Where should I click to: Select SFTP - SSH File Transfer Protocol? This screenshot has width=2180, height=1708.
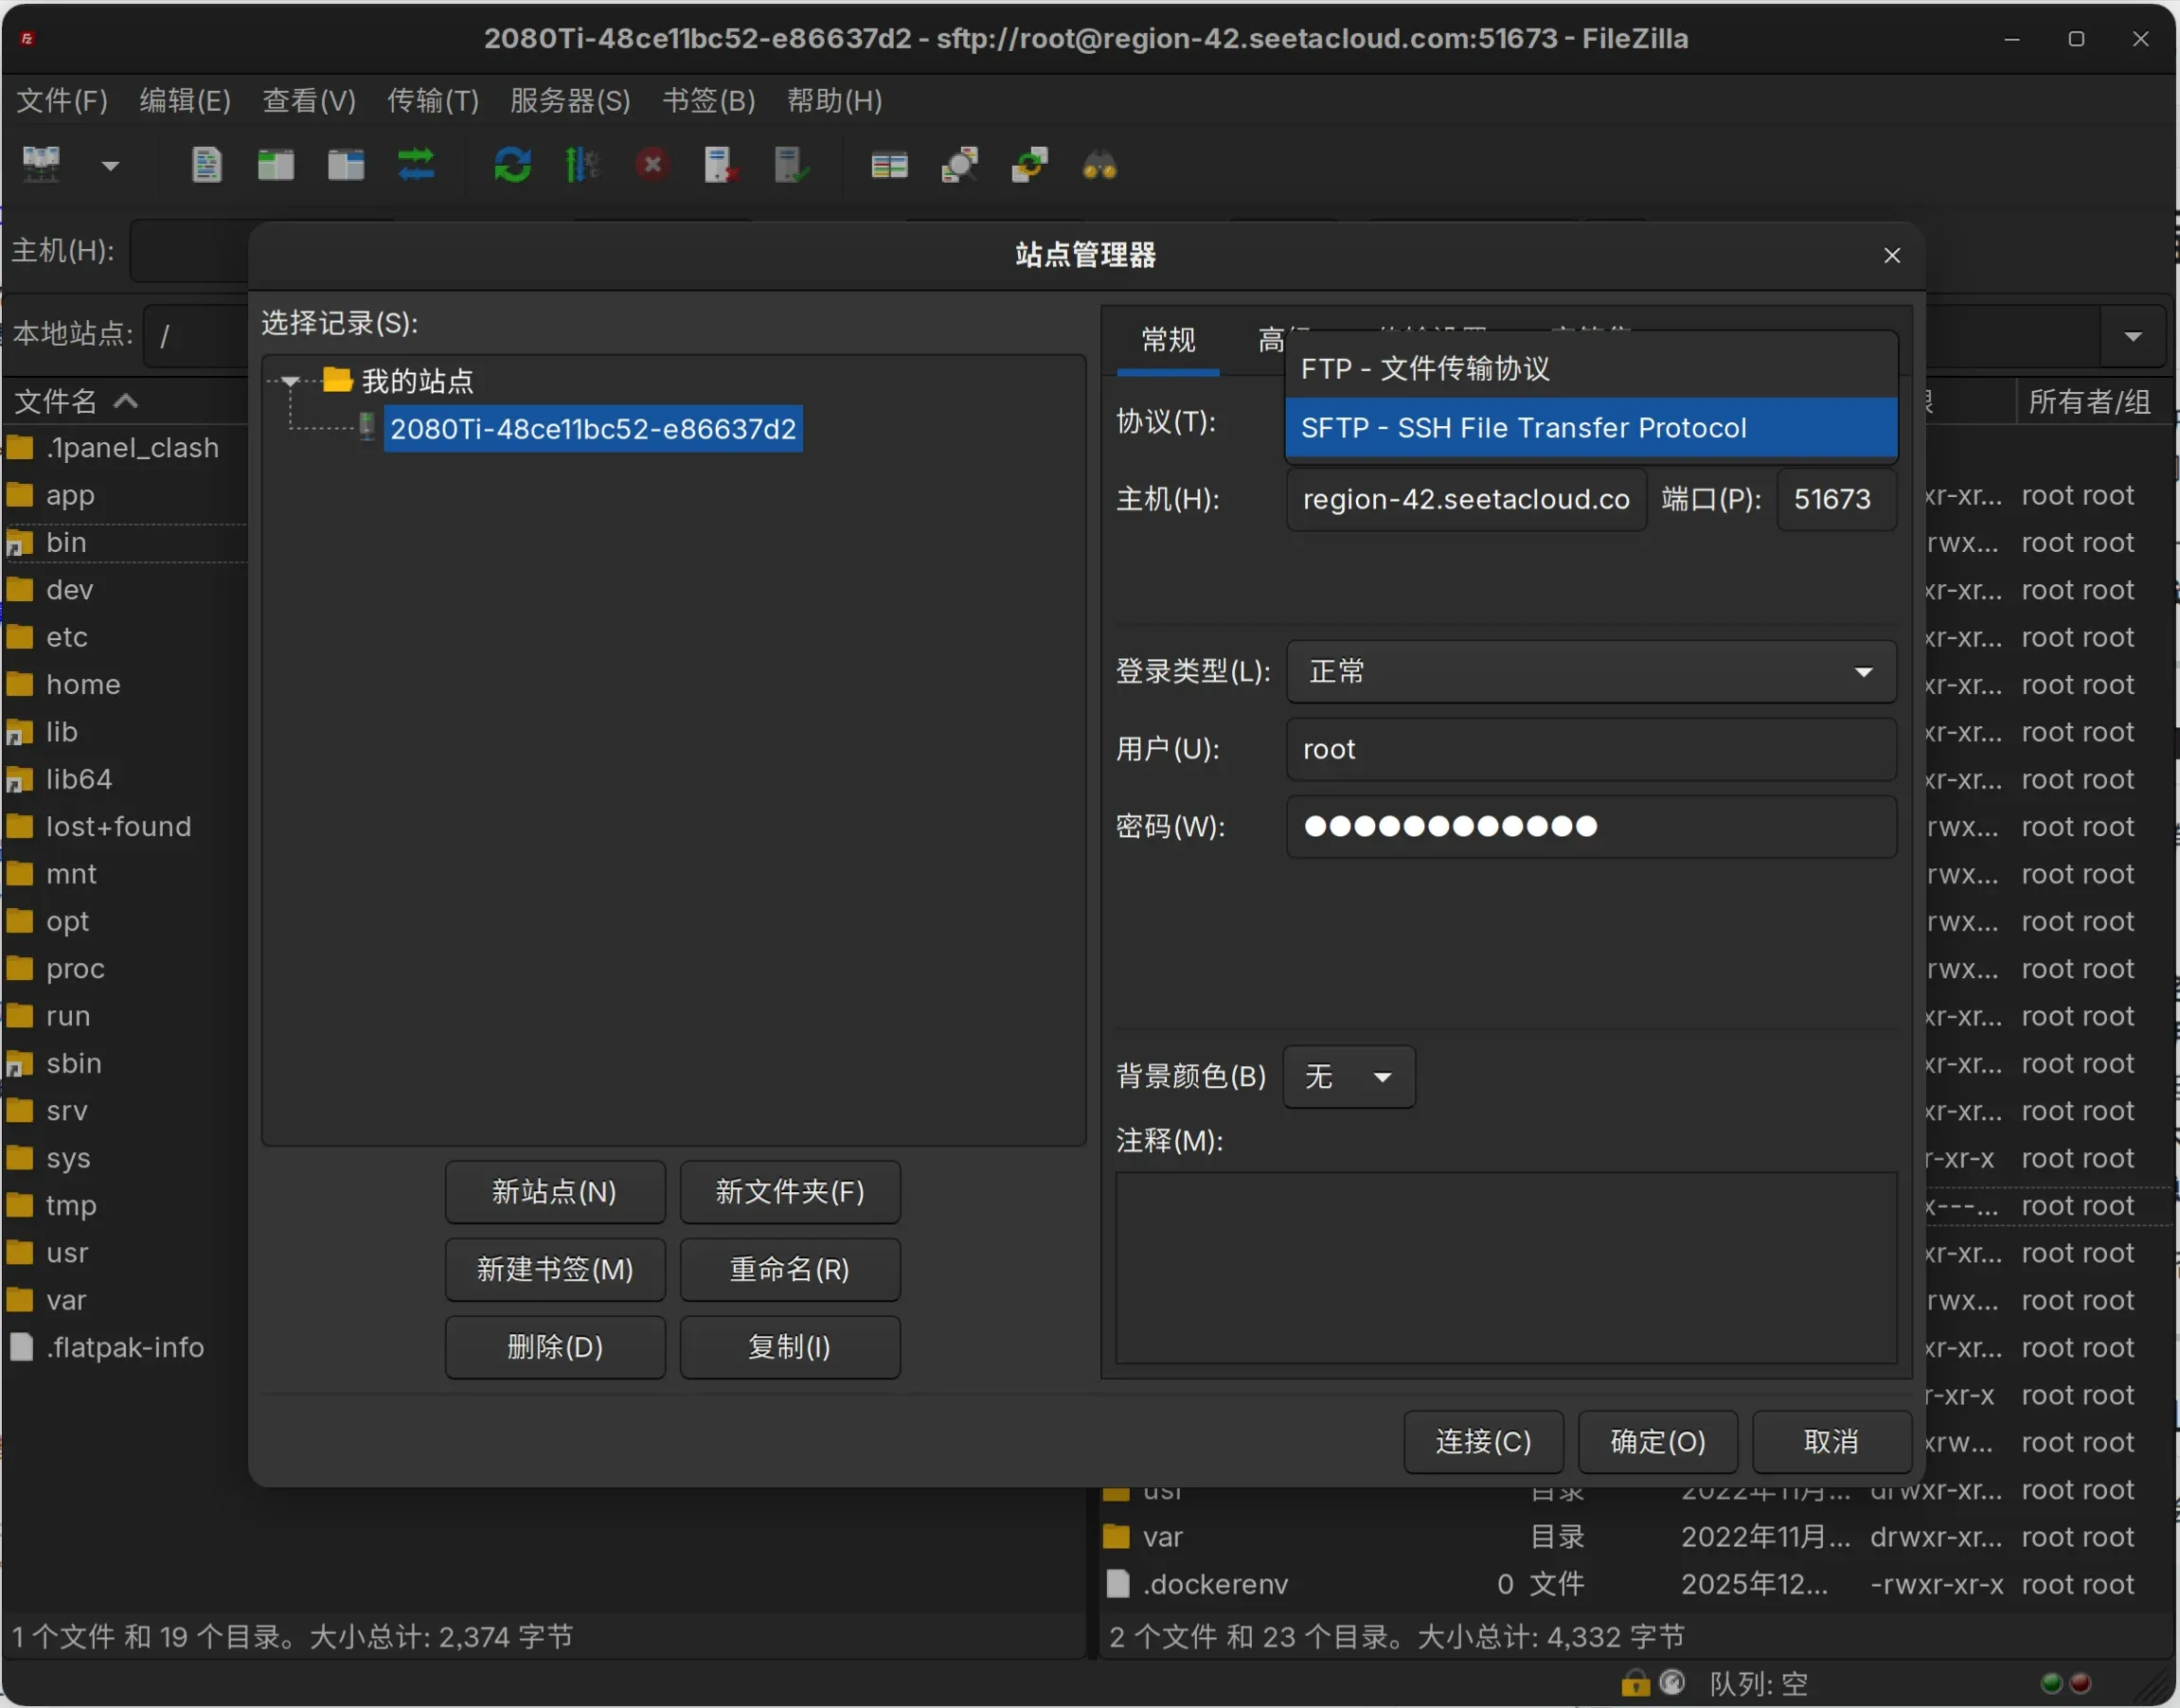(x=1590, y=427)
